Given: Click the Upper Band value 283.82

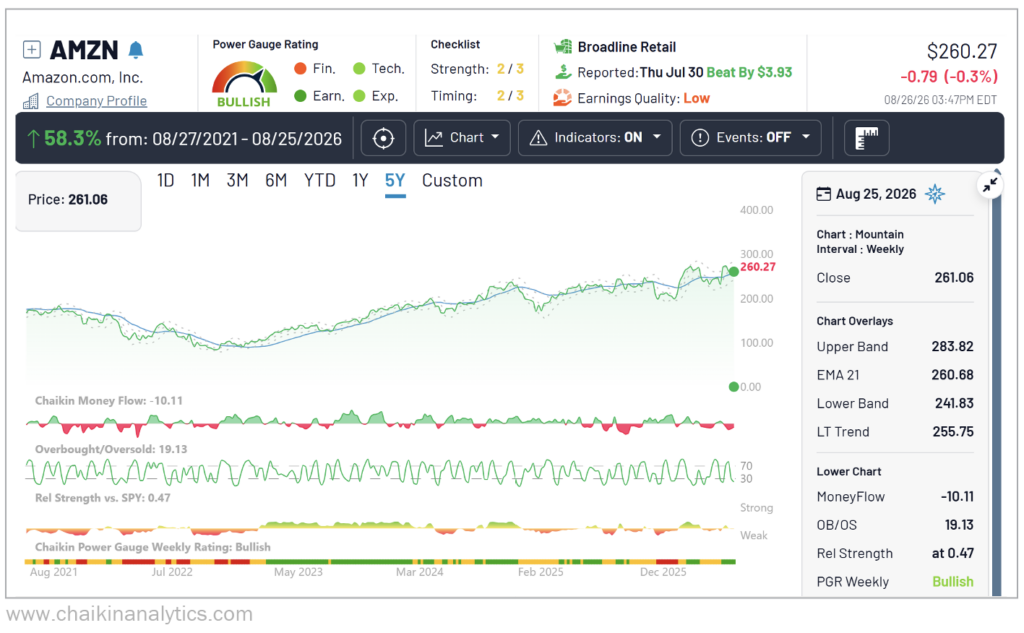Looking at the screenshot, I should pos(952,347).
